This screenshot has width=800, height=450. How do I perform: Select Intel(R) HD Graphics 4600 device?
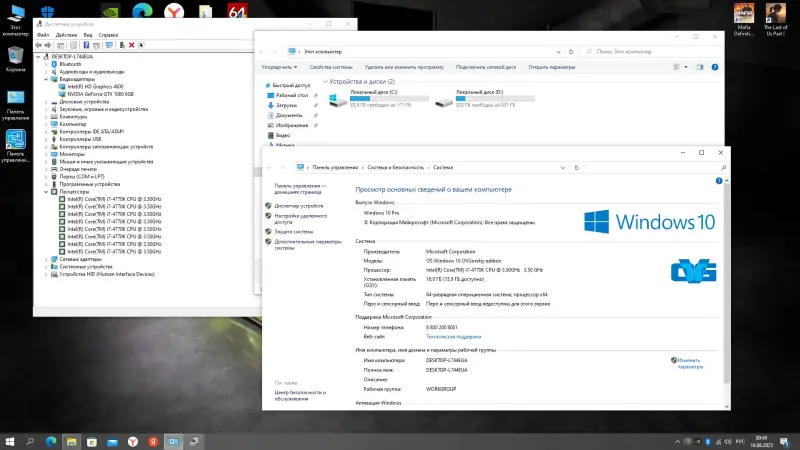(95, 87)
